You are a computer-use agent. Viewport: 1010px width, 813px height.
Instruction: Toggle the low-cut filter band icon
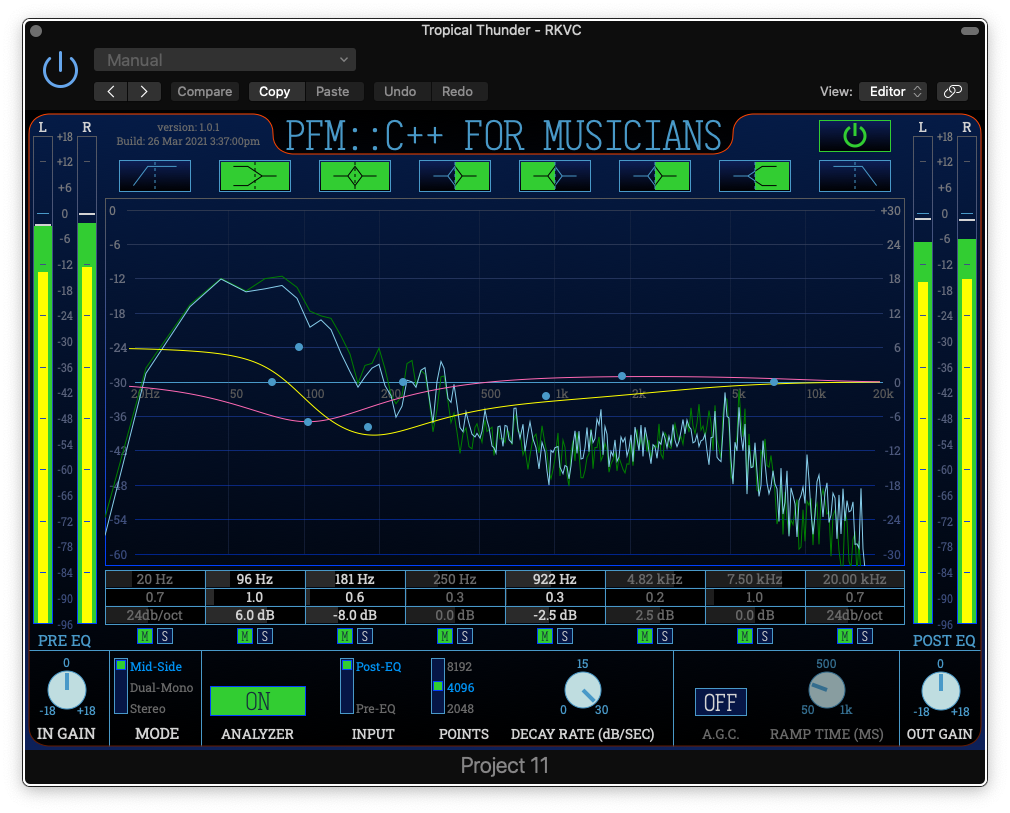tap(155, 176)
